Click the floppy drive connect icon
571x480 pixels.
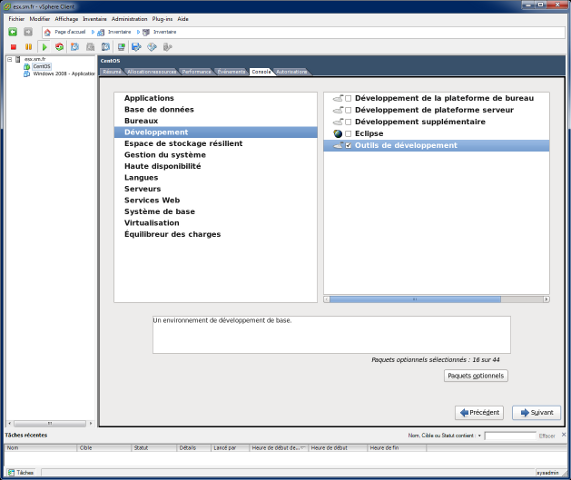click(137, 47)
